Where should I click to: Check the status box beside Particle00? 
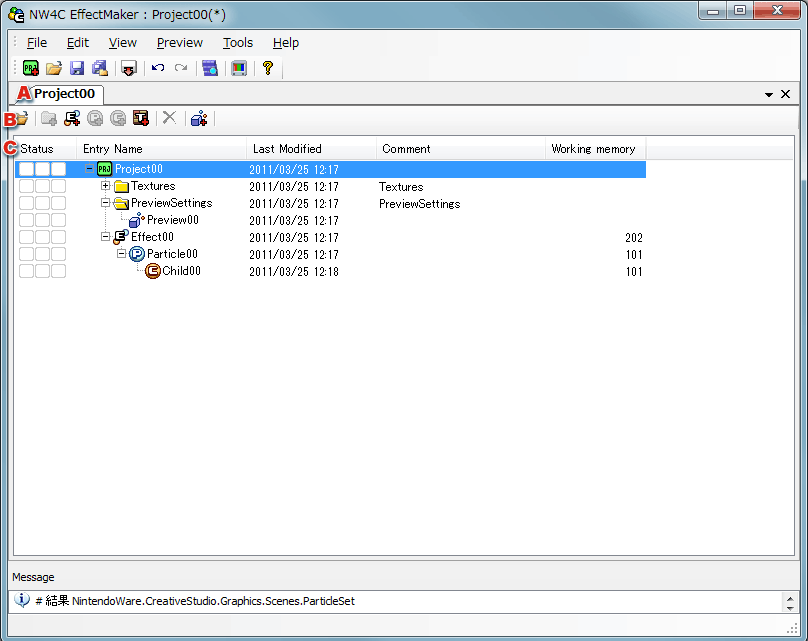[x=26, y=254]
